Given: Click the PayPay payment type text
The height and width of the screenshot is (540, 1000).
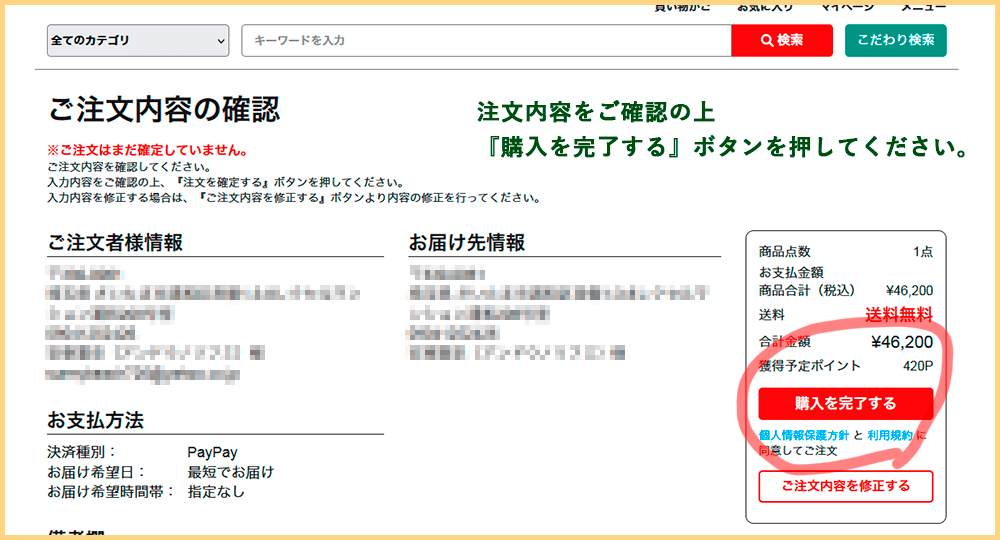Looking at the screenshot, I should point(212,452).
